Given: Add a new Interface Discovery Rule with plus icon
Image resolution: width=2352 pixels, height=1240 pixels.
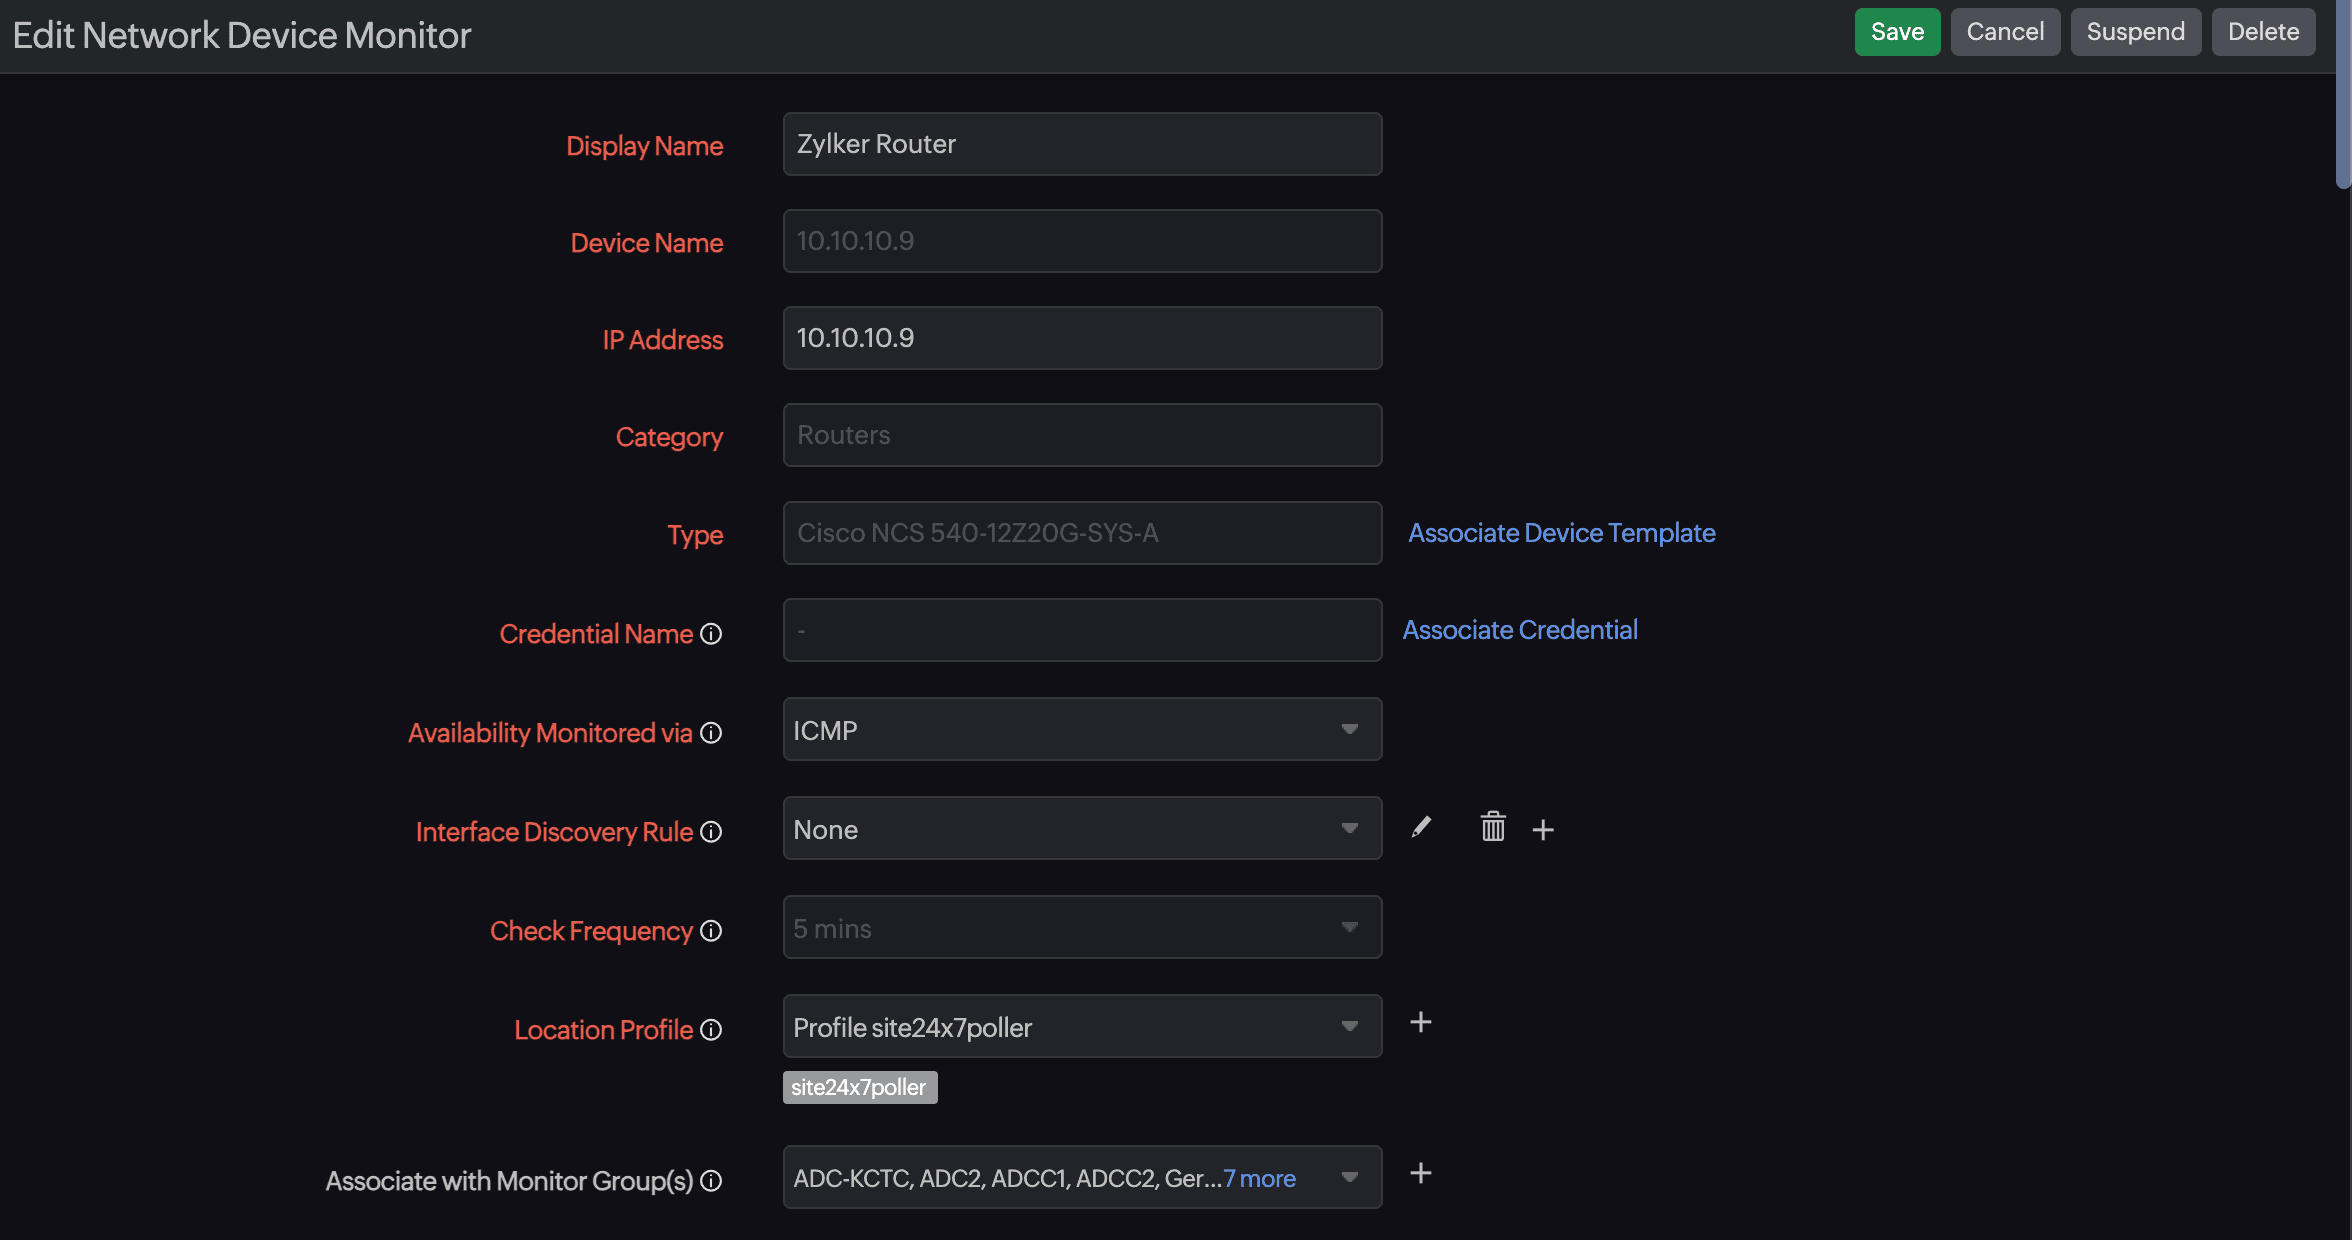Looking at the screenshot, I should click(1543, 830).
